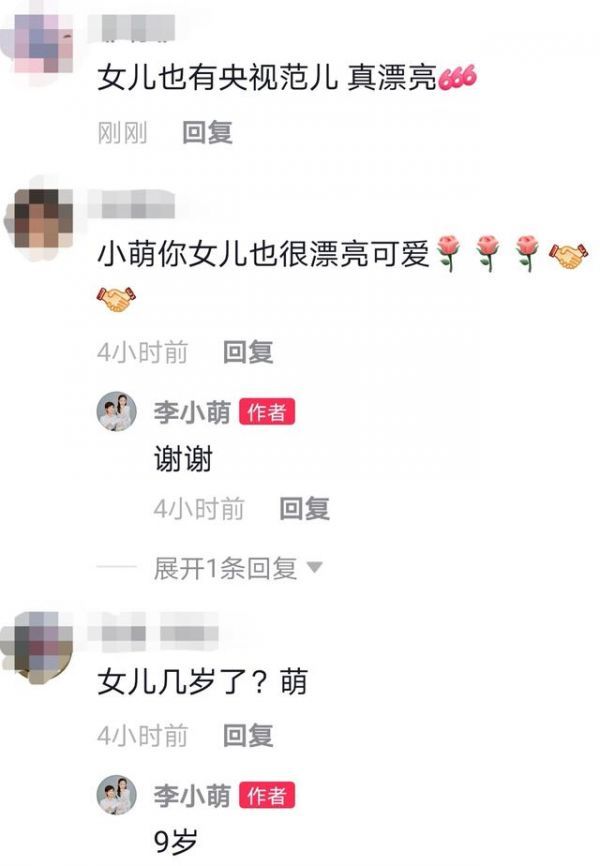Open 李小萌's avatar above 谢谢 reply
600x866 pixels.
tap(117, 411)
